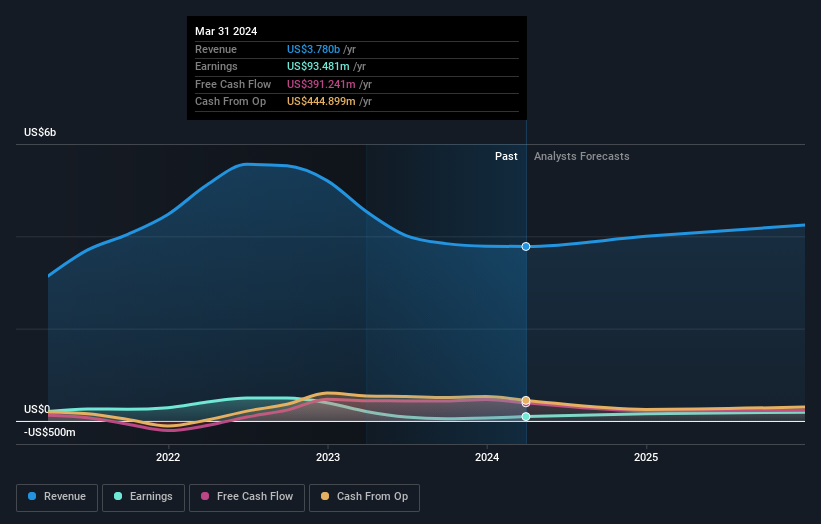Click the US$6b y-axis label
This screenshot has height=524, width=821.
tap(40, 132)
